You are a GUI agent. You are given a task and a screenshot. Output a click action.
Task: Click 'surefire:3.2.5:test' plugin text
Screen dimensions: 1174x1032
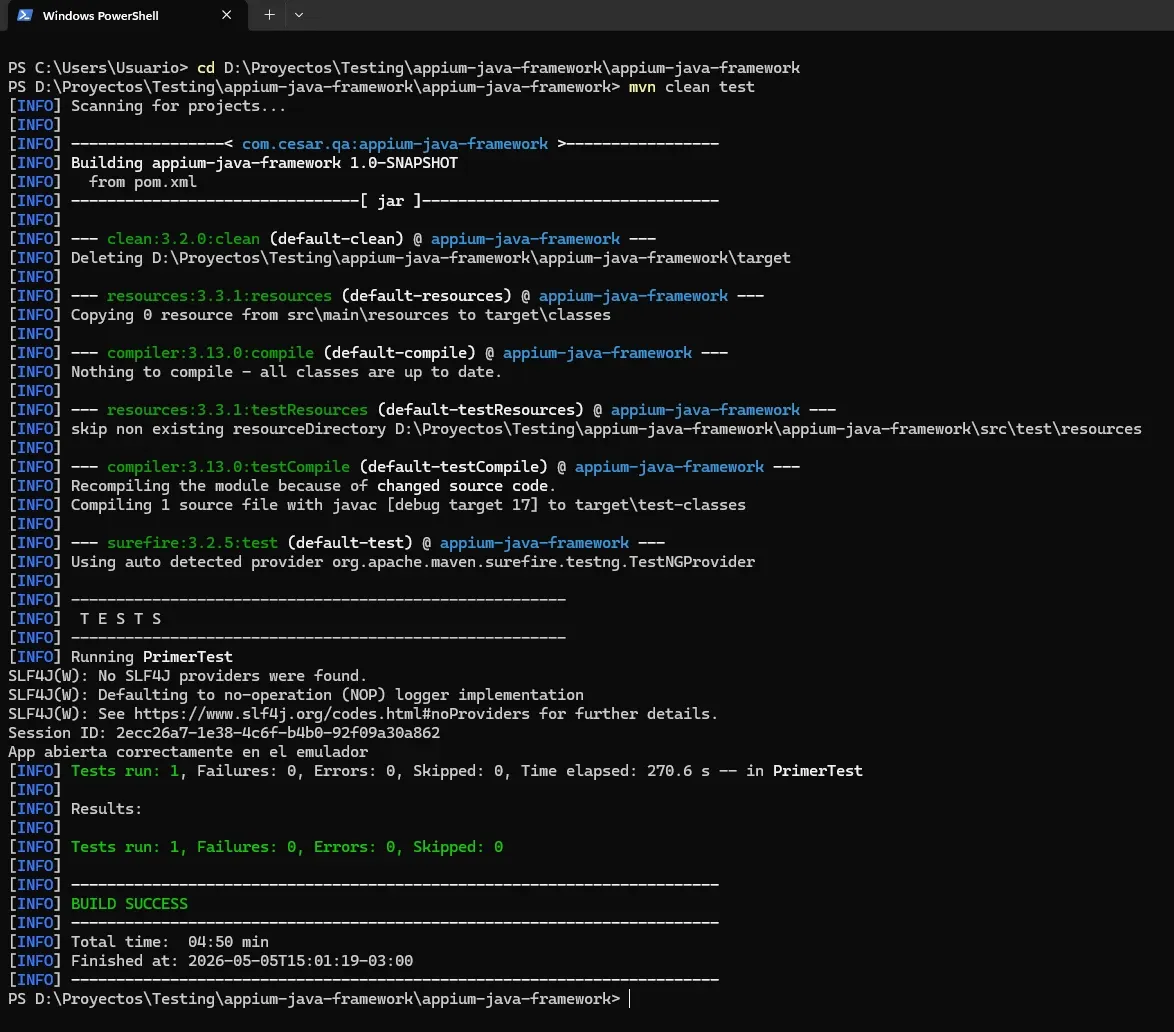[x=192, y=543]
